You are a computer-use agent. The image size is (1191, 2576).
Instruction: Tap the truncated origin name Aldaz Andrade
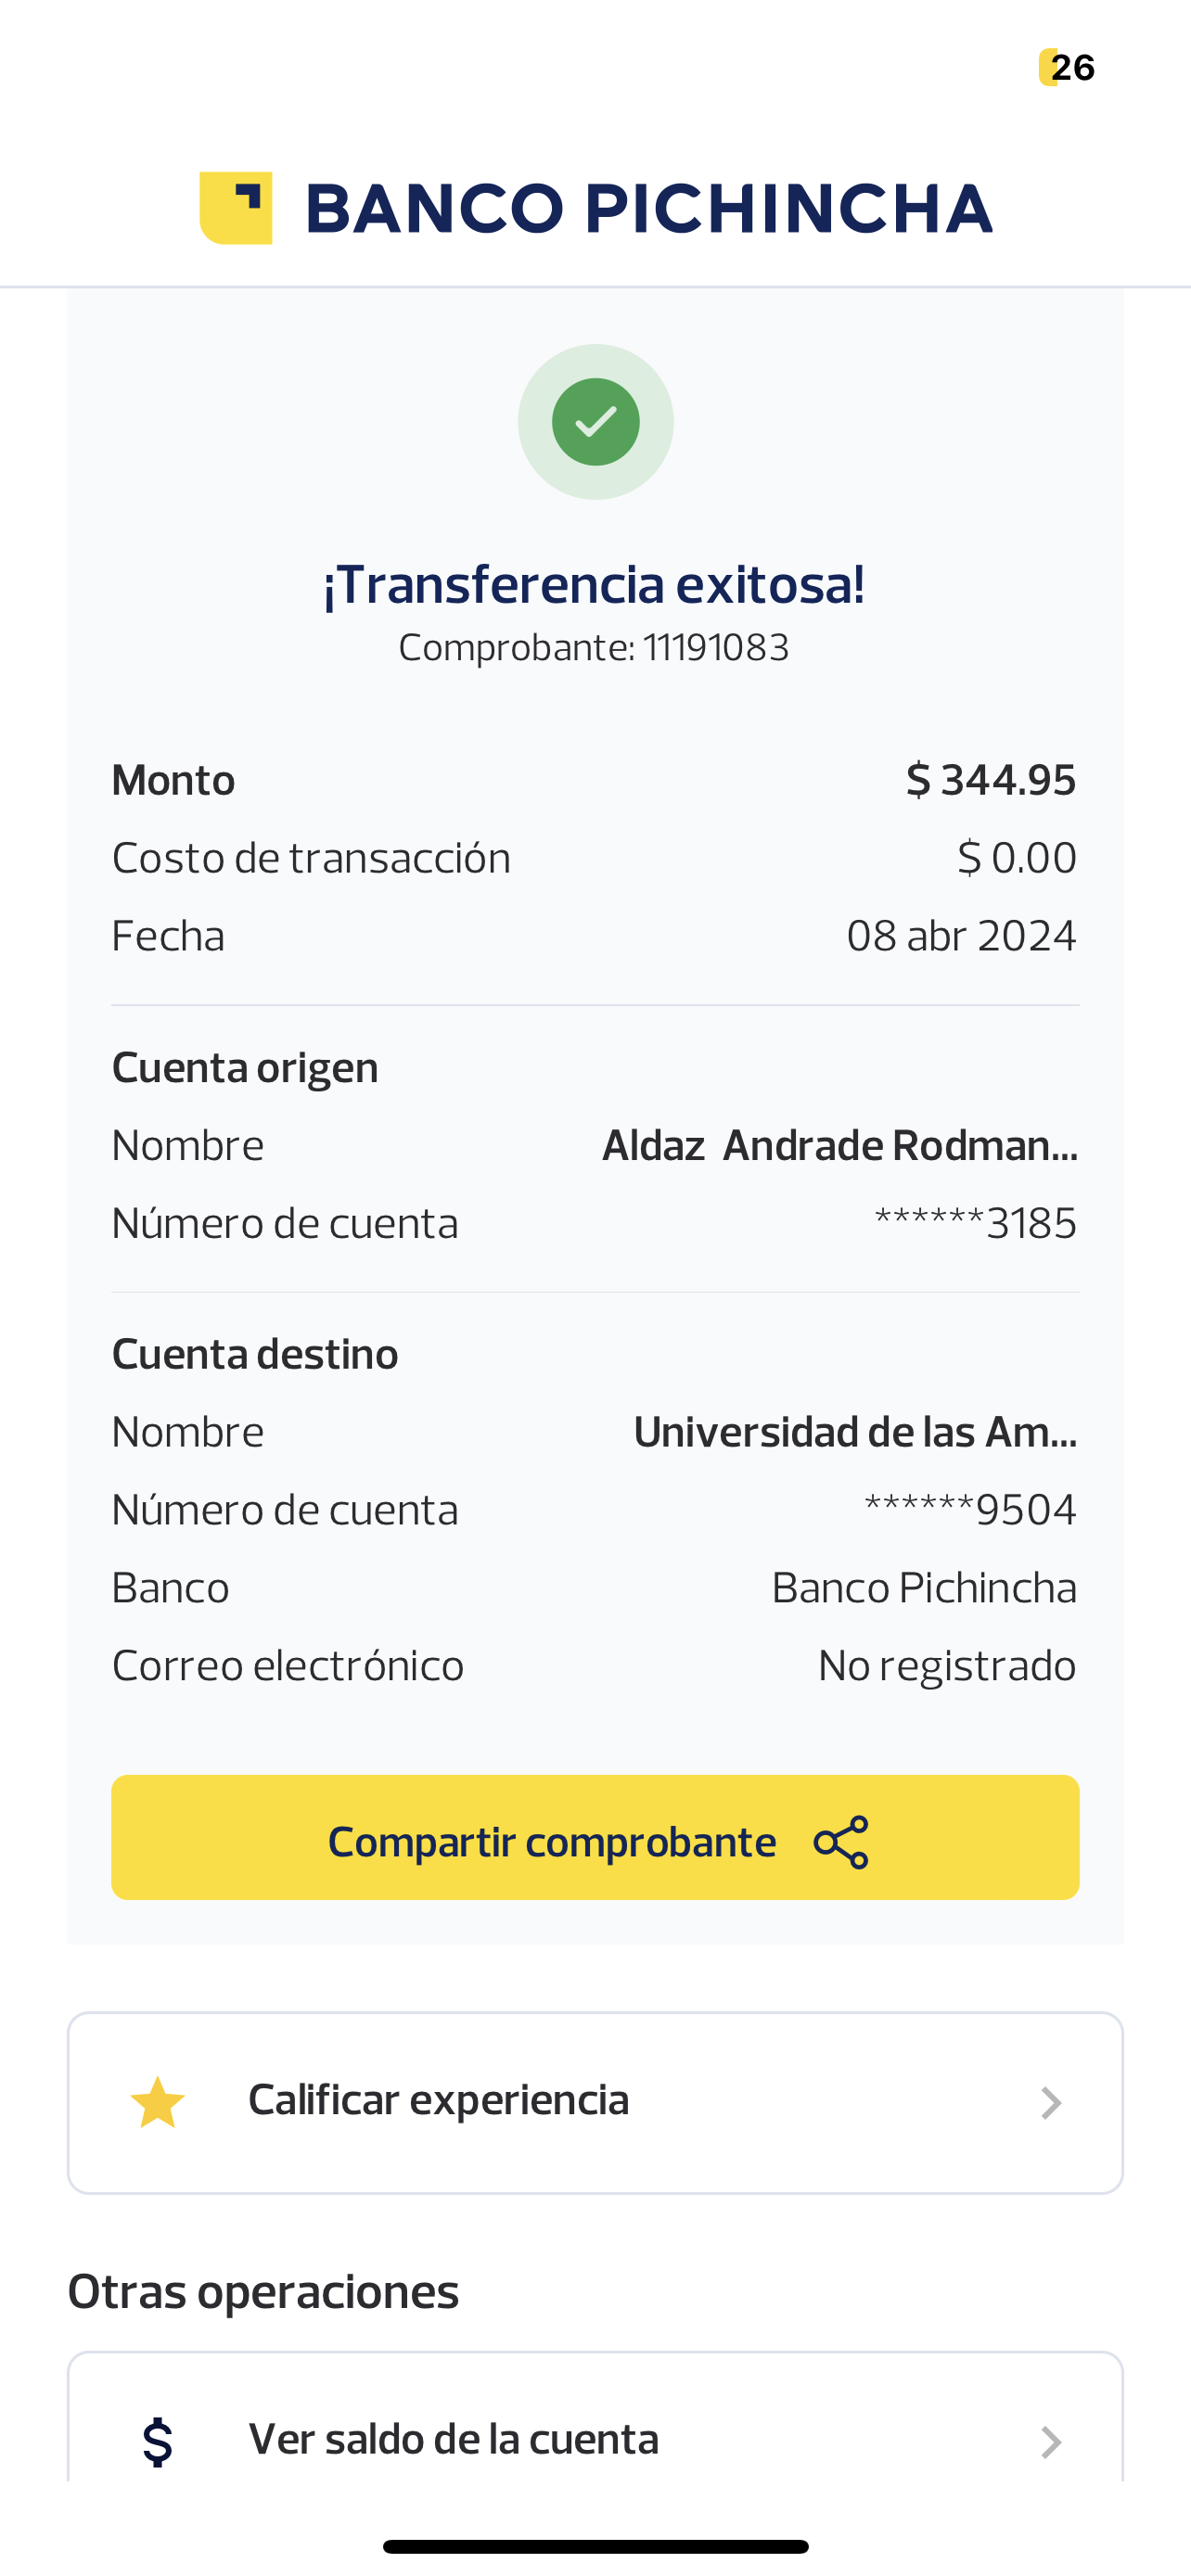pos(839,1146)
